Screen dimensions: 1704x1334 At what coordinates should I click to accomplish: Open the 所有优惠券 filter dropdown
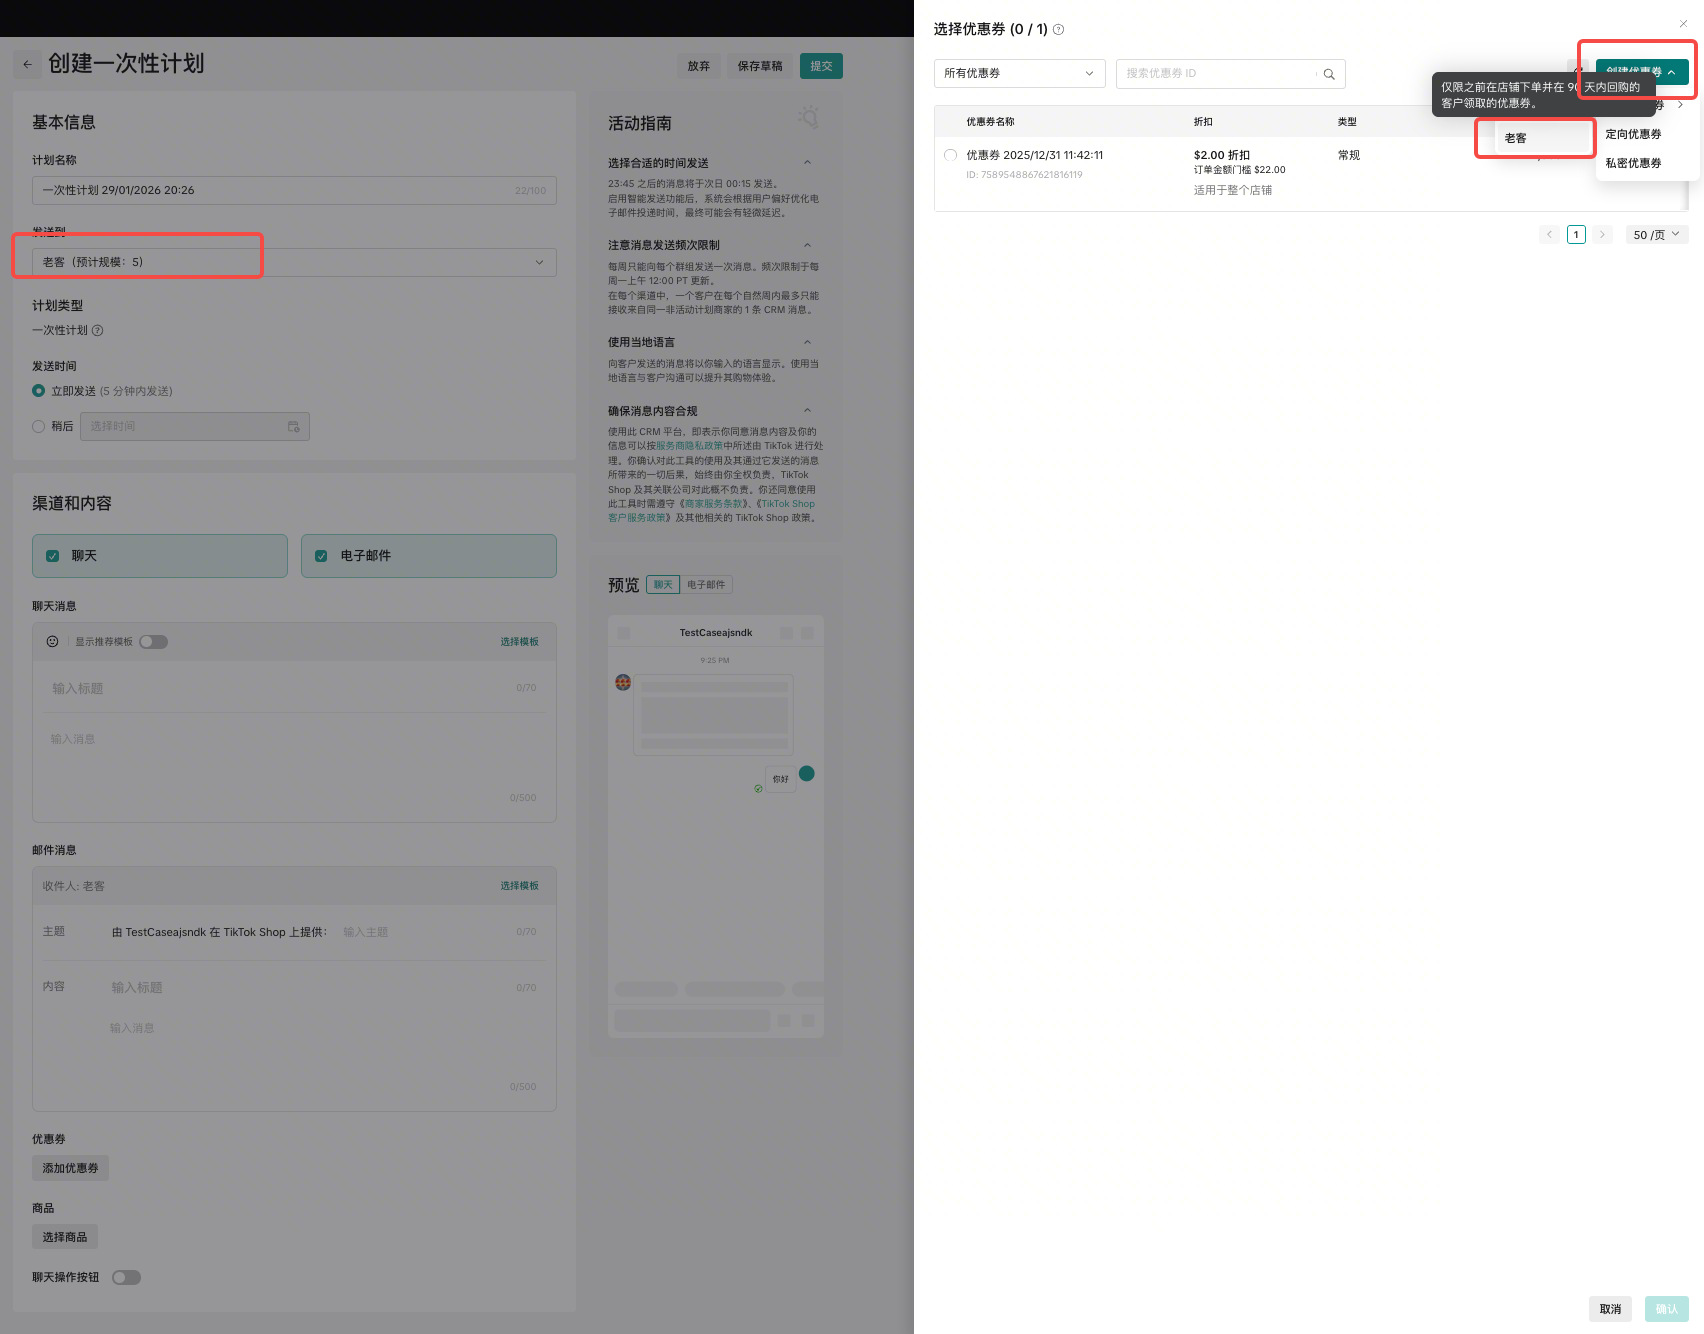click(1019, 74)
